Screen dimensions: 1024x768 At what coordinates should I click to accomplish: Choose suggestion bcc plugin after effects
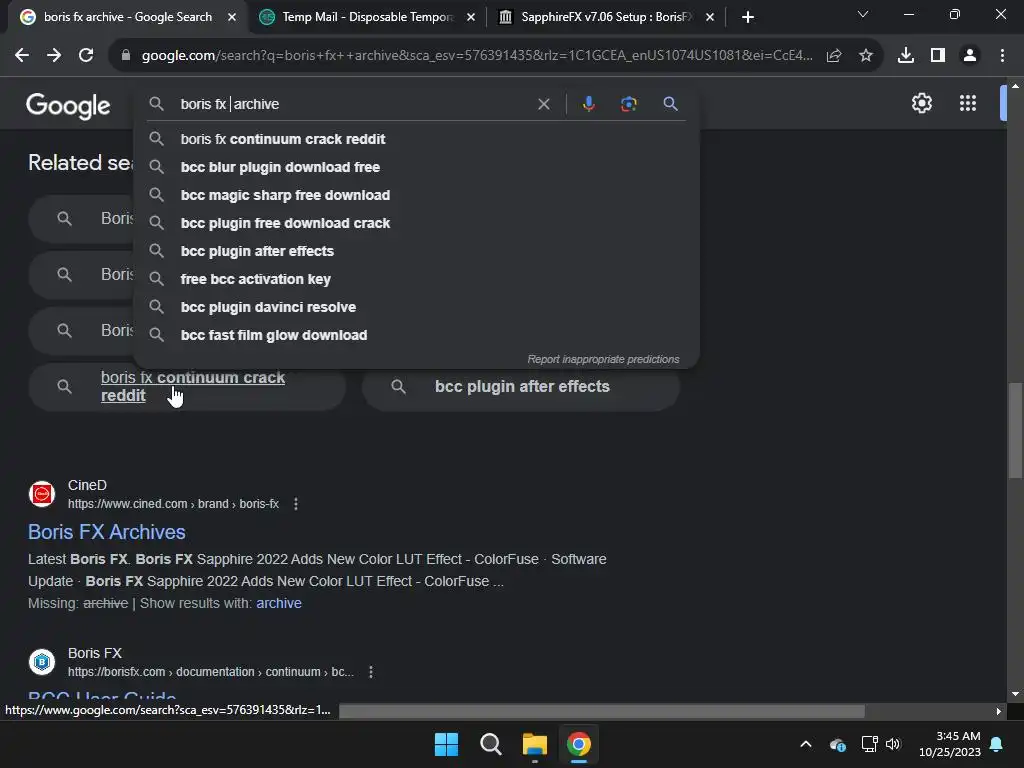pyautogui.click(x=417, y=251)
